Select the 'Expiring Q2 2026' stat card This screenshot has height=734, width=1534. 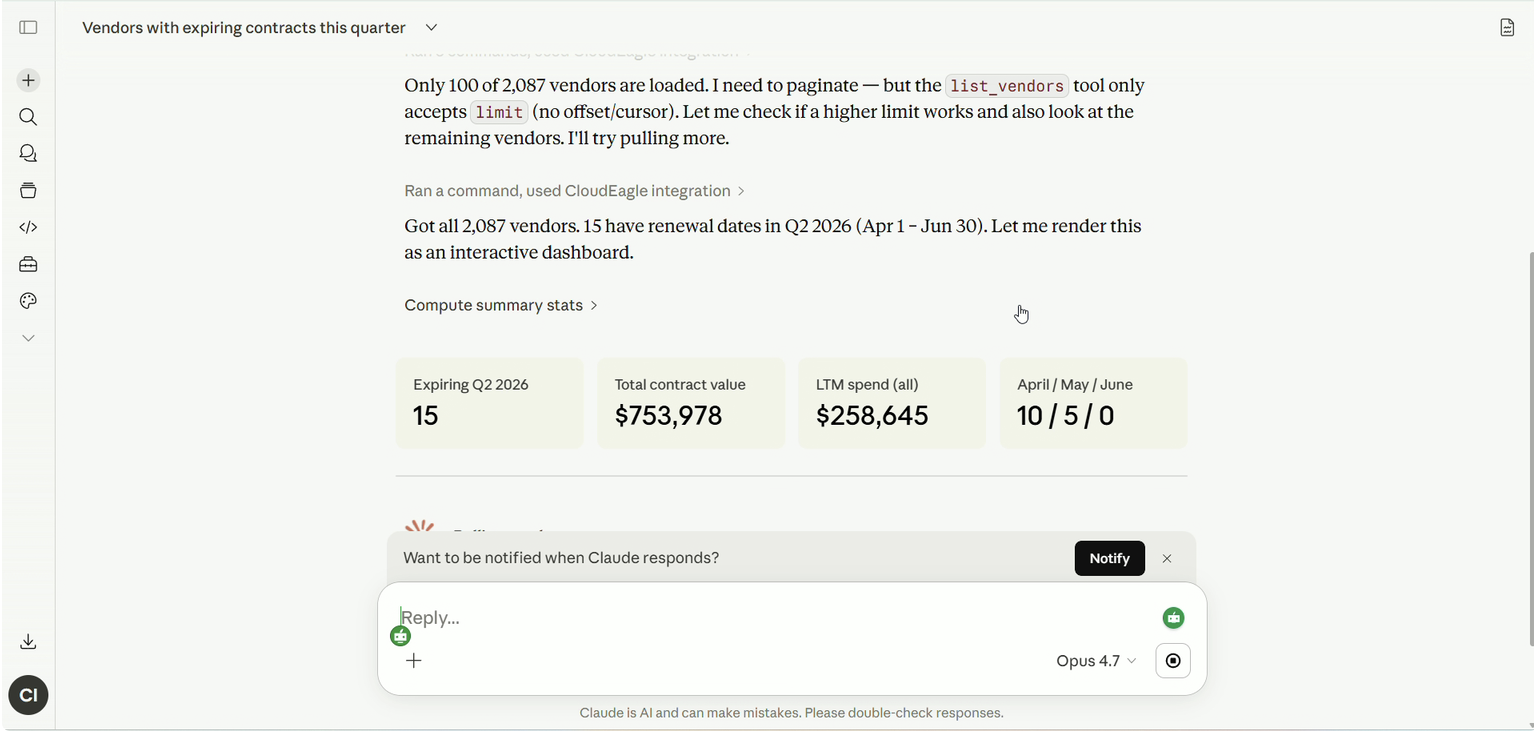[x=489, y=403]
